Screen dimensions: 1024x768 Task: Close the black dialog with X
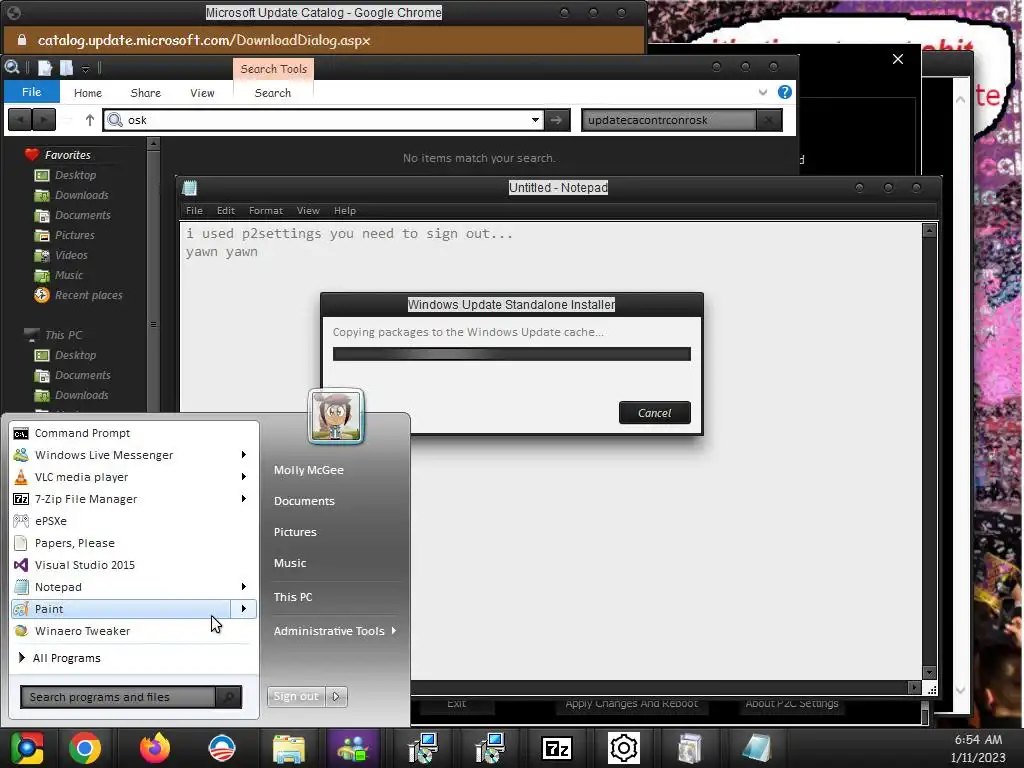[898, 59]
